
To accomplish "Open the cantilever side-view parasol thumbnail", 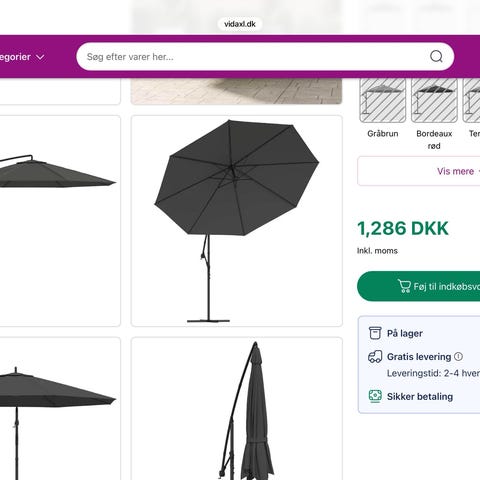I will coord(60,221).
